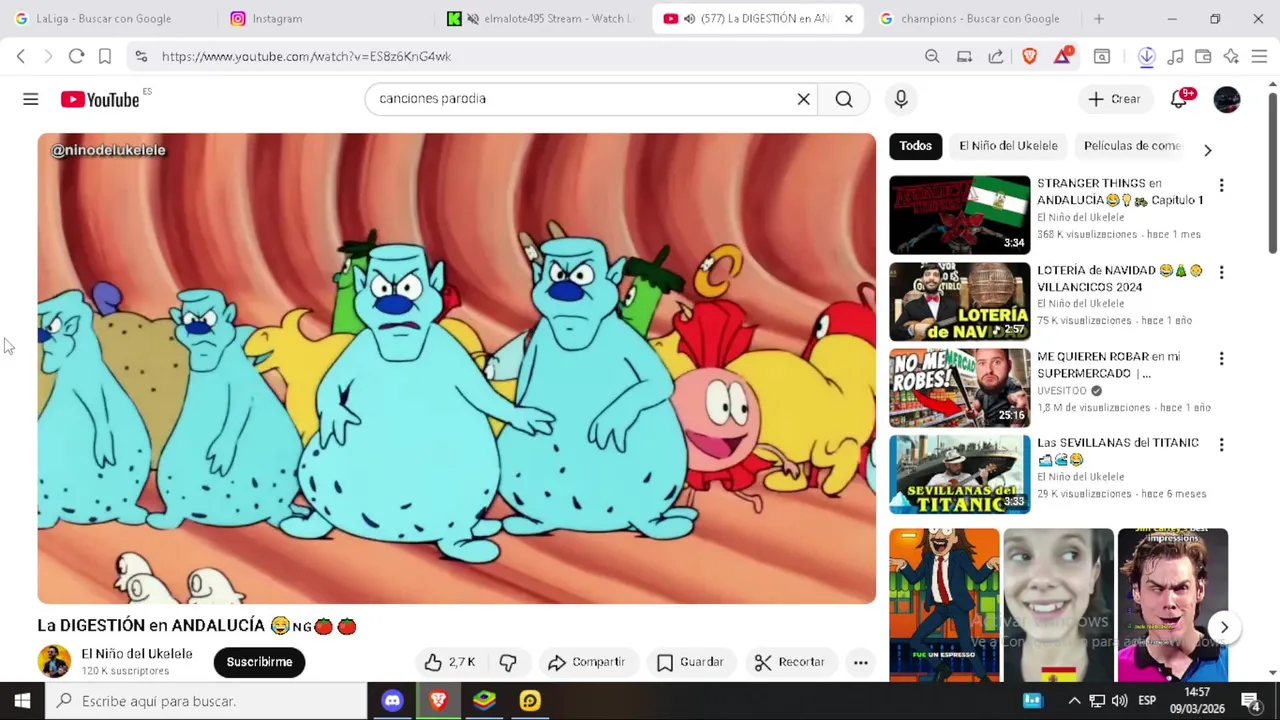Screen dimensions: 1280x720
Task: Open options for STRANGER THINGS en ANDALUCÍA video
Action: tap(1221, 186)
